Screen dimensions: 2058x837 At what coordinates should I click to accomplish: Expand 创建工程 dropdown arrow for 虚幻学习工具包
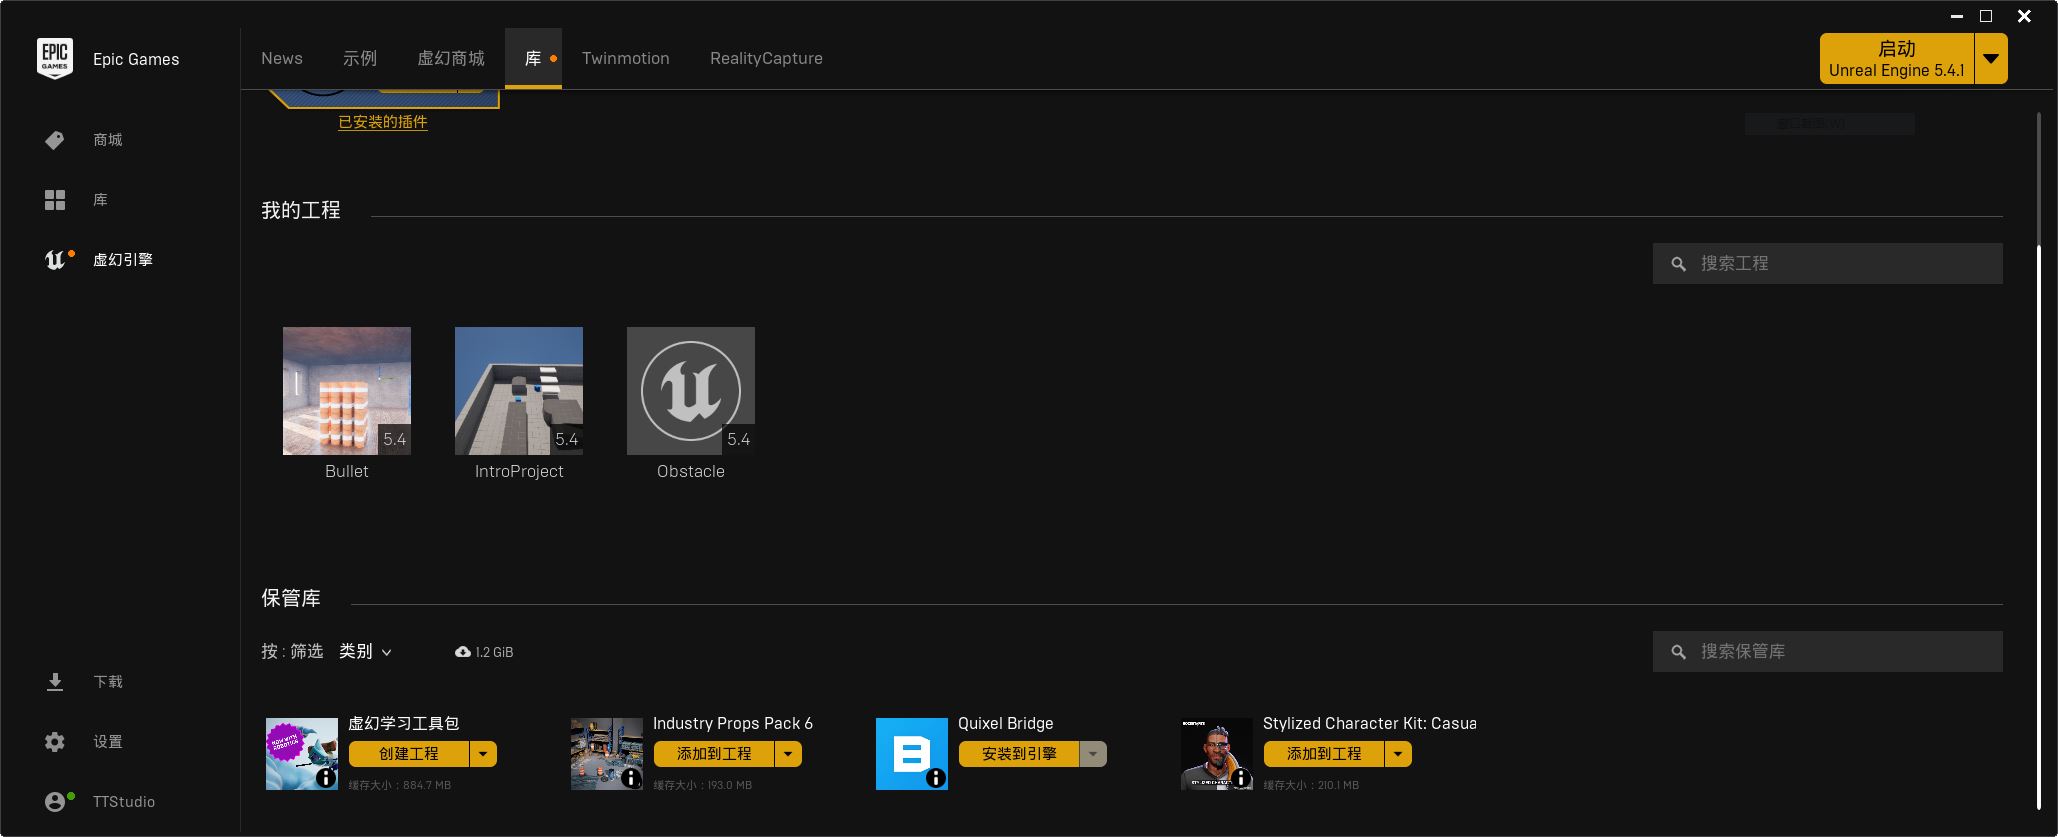tap(484, 754)
